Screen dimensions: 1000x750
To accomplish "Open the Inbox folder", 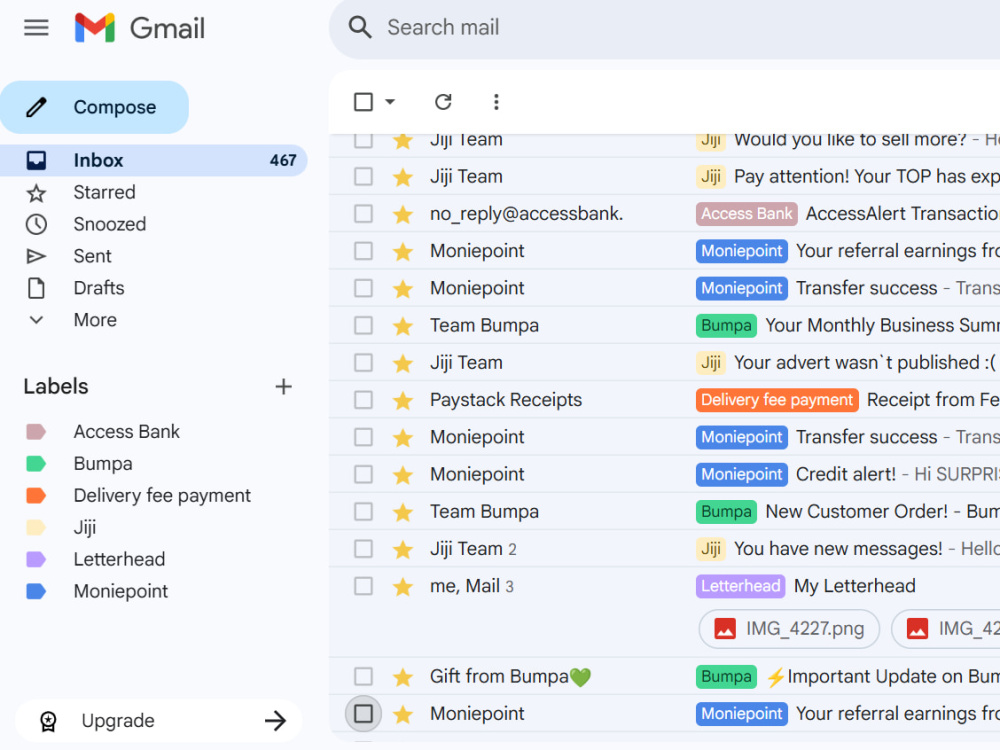I will 153,160.
